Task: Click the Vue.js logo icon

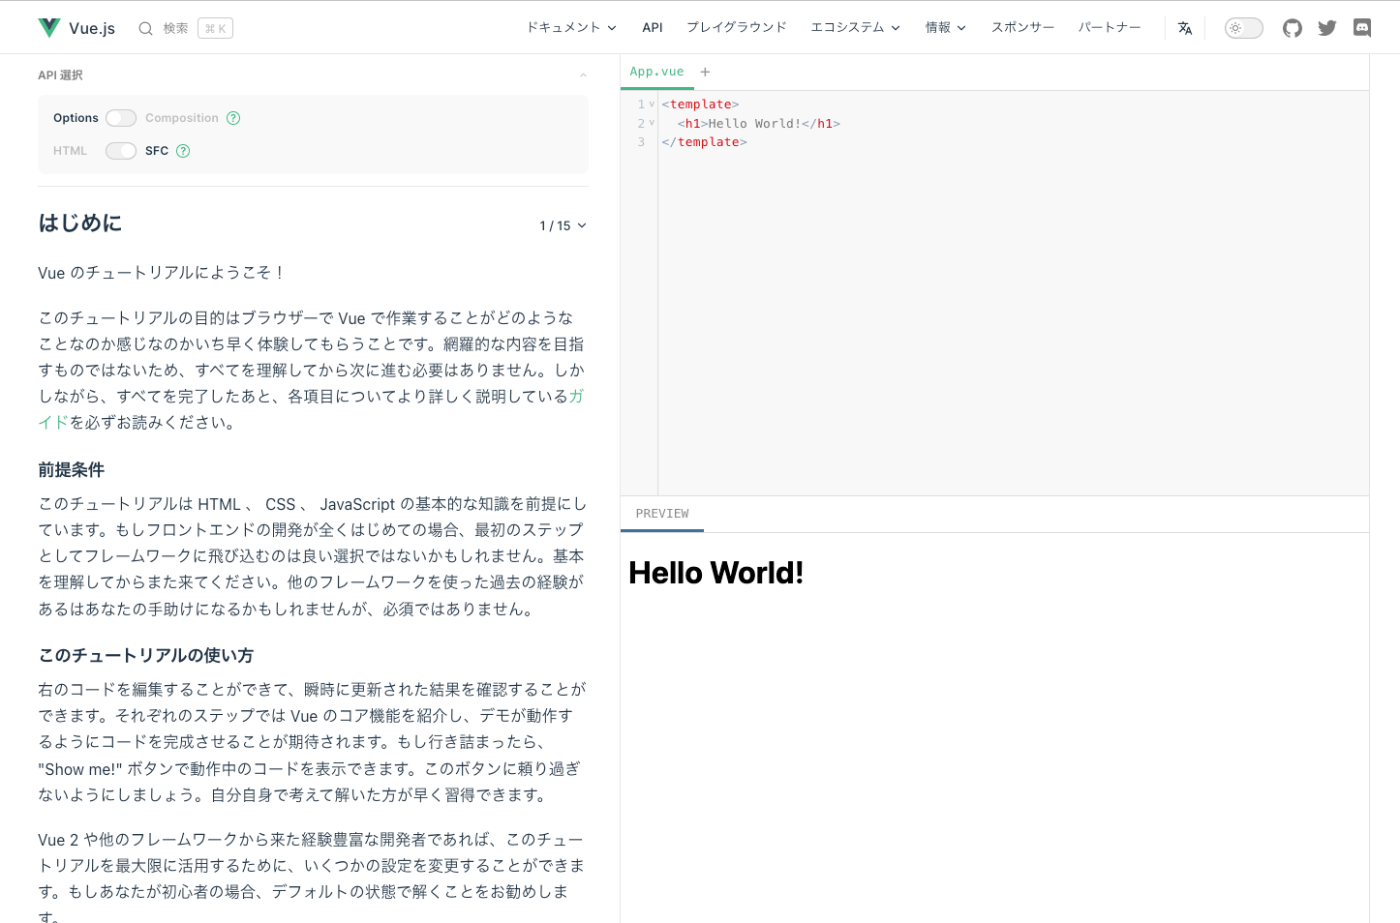Action: point(49,28)
